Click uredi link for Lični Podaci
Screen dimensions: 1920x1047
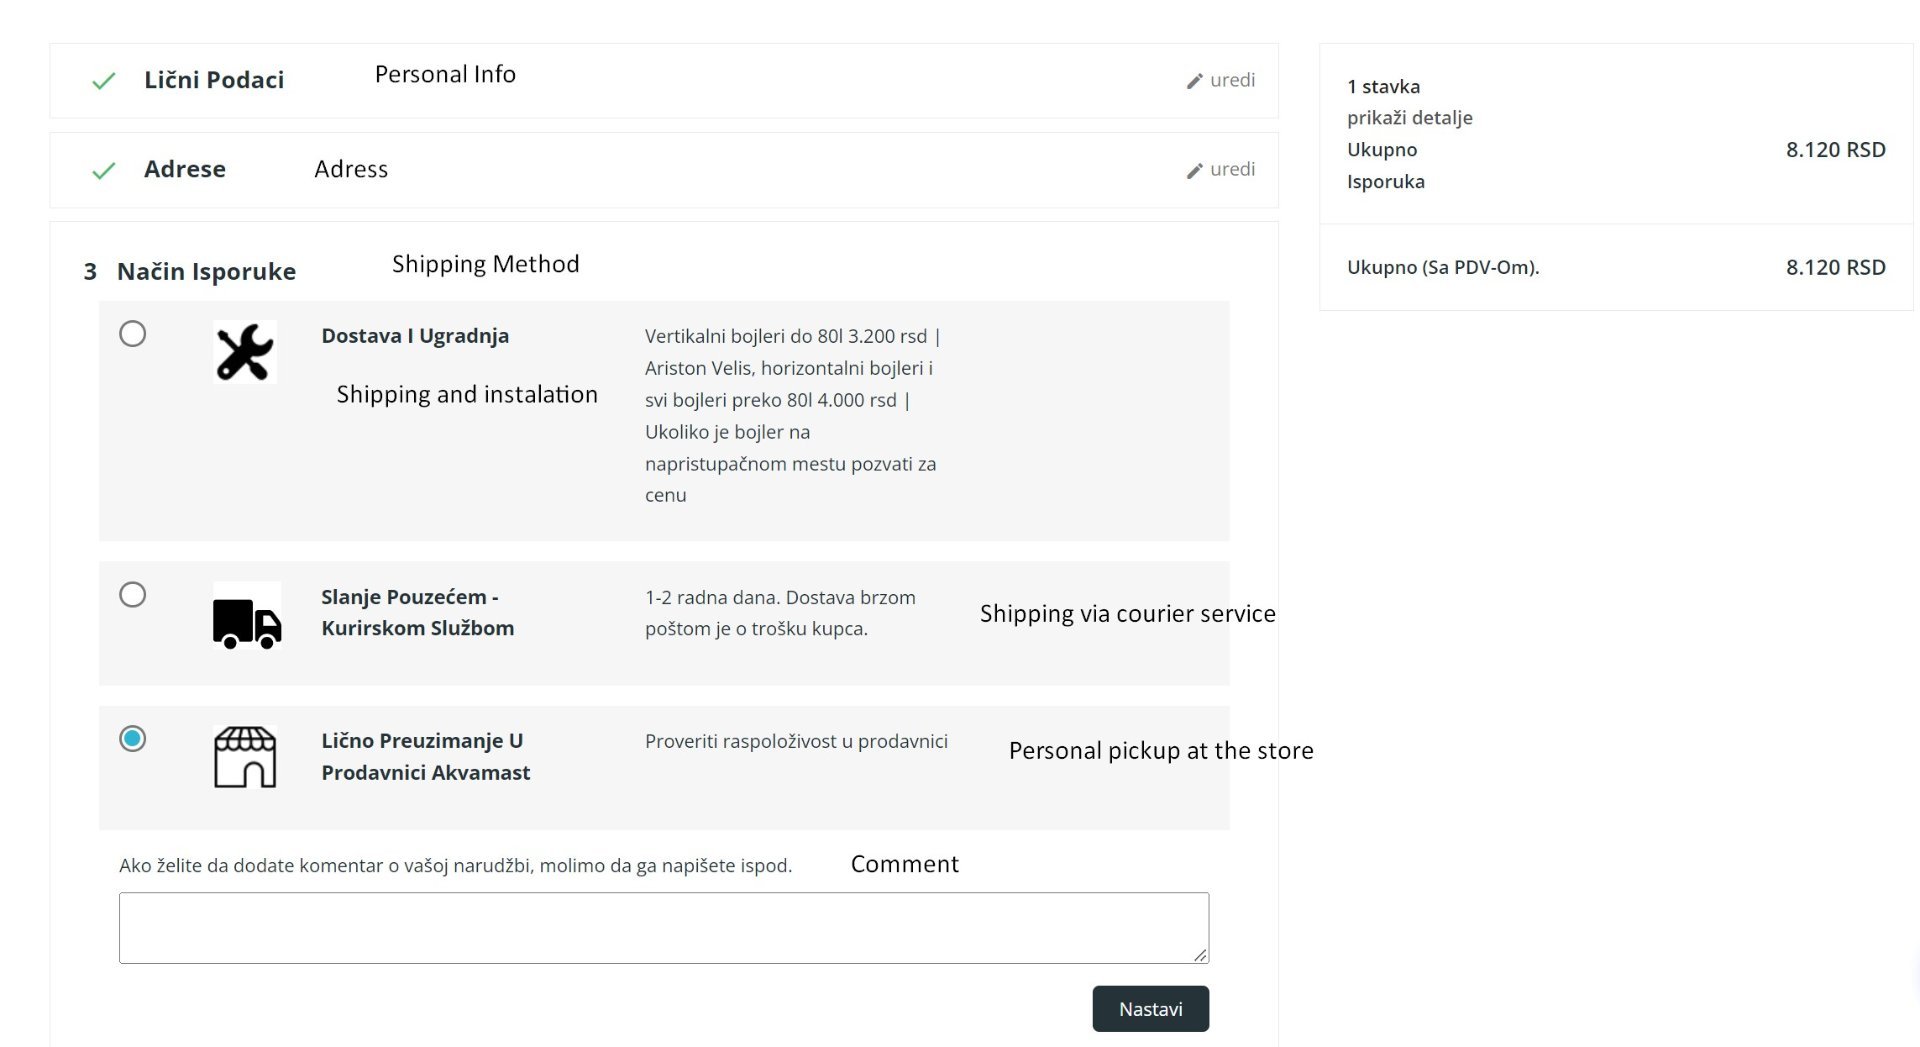[1232, 80]
